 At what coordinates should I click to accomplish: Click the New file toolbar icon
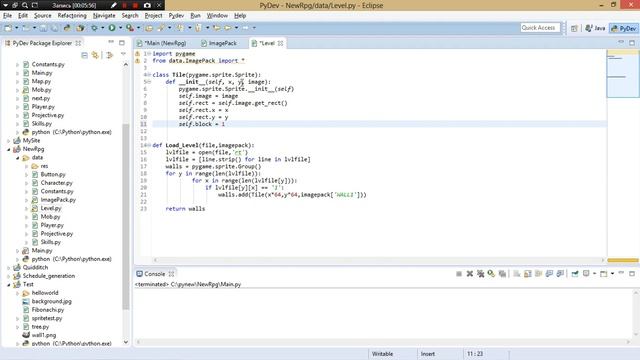pyautogui.click(x=8, y=28)
